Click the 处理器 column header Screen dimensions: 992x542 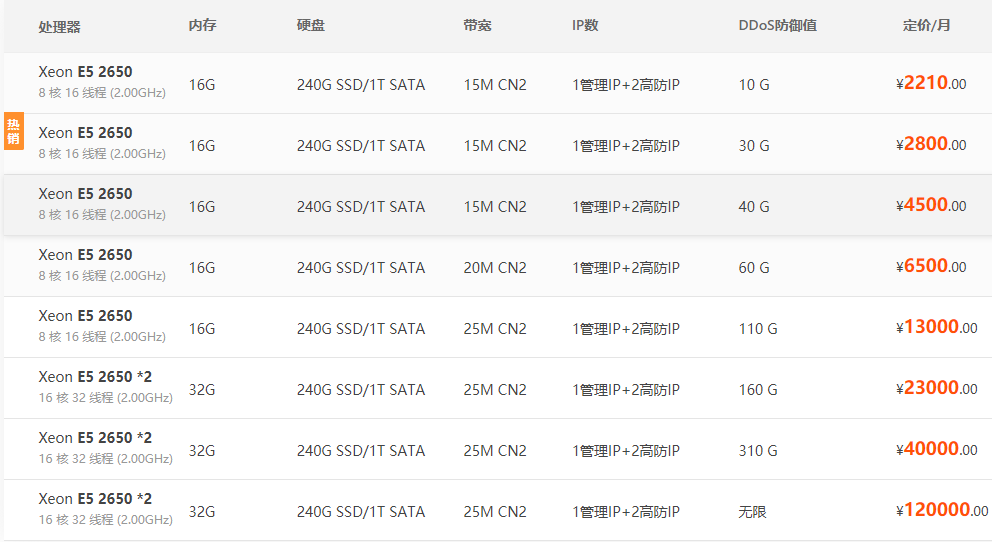pyautogui.click(x=59, y=27)
